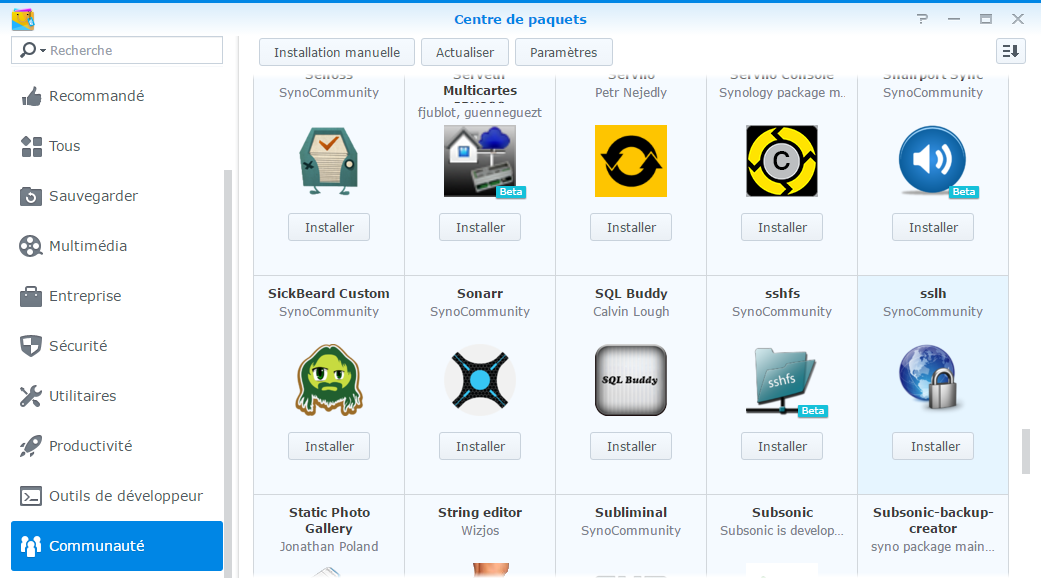Open the String editor package title
Screen dimensions: 1041x578
(x=480, y=512)
